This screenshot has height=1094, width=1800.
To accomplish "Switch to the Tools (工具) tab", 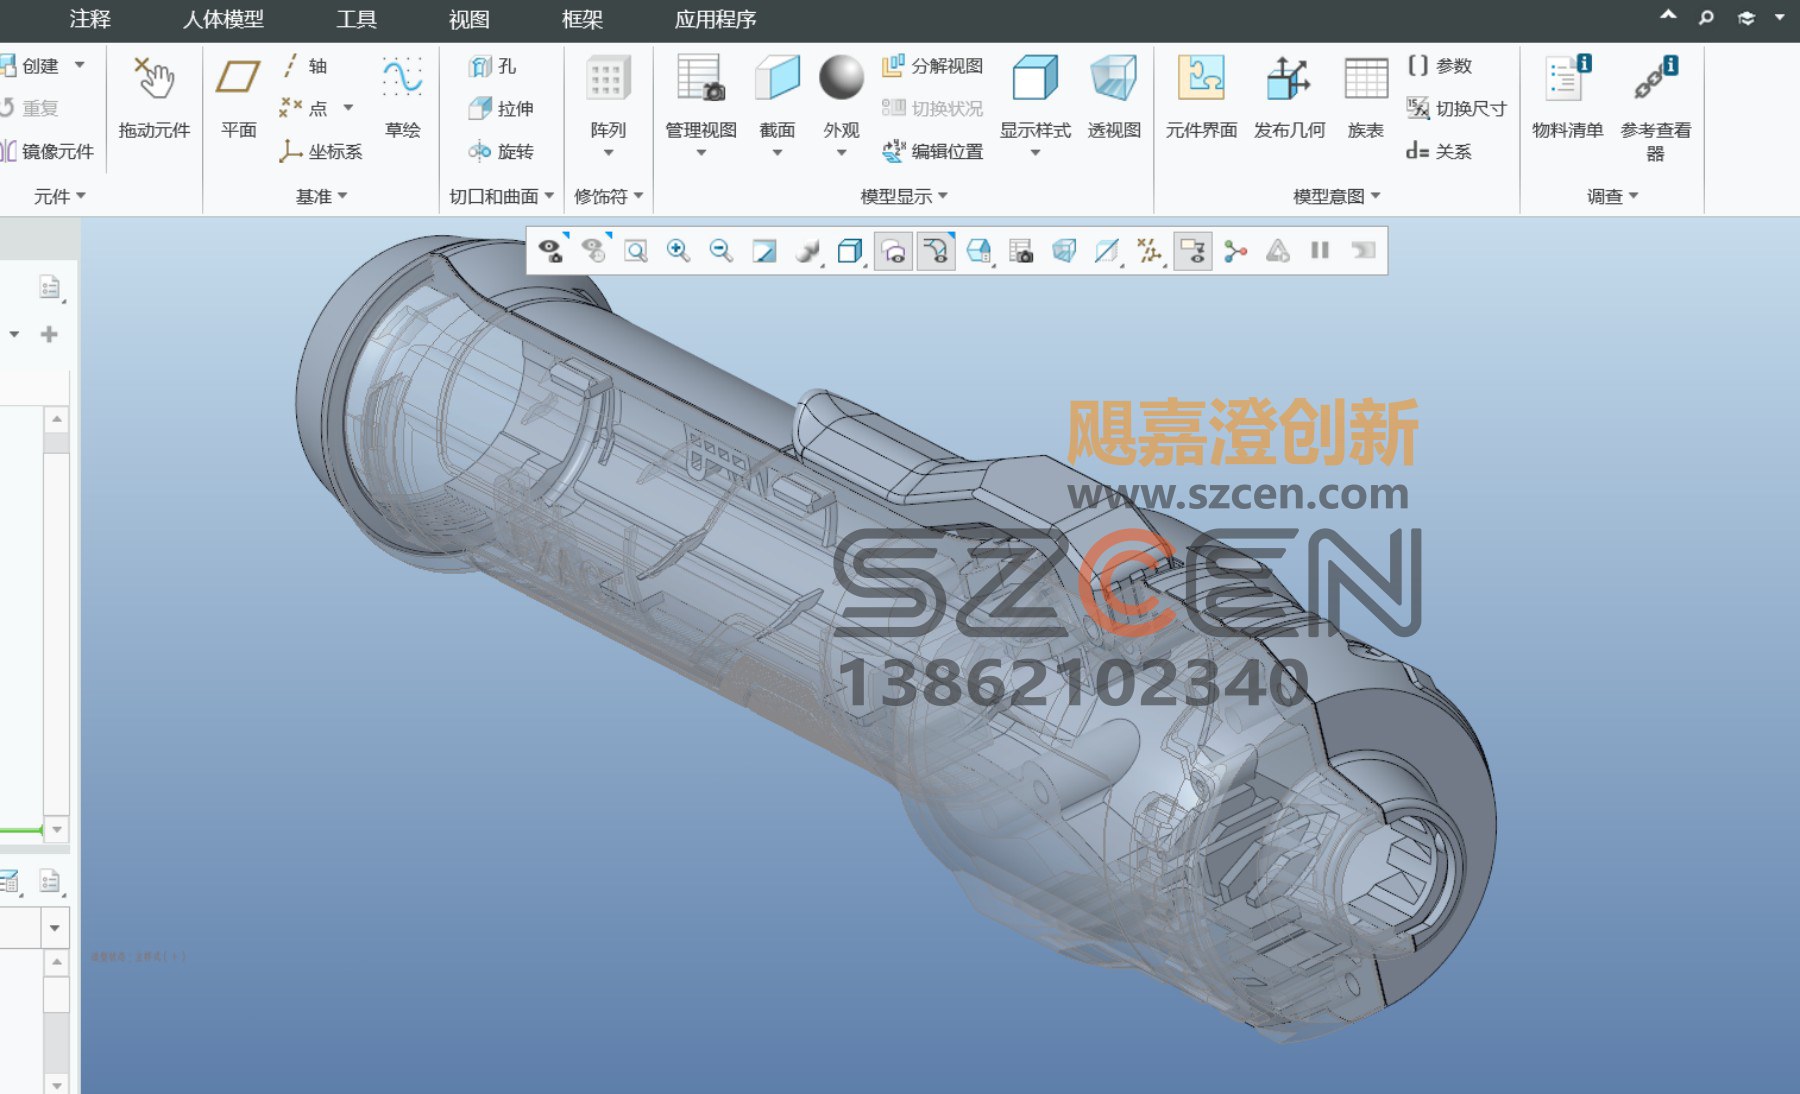I will click(356, 19).
